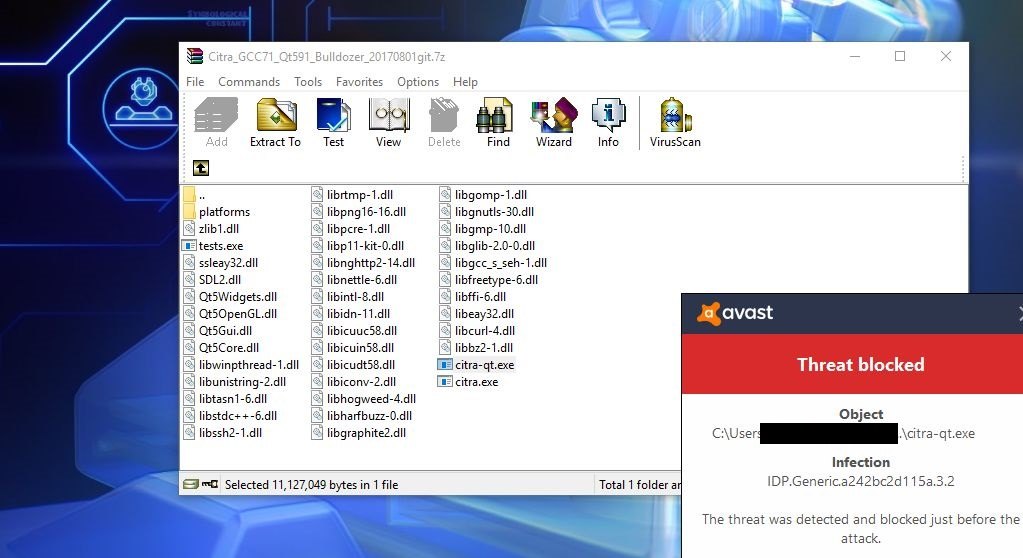Open the Options menu

click(418, 82)
